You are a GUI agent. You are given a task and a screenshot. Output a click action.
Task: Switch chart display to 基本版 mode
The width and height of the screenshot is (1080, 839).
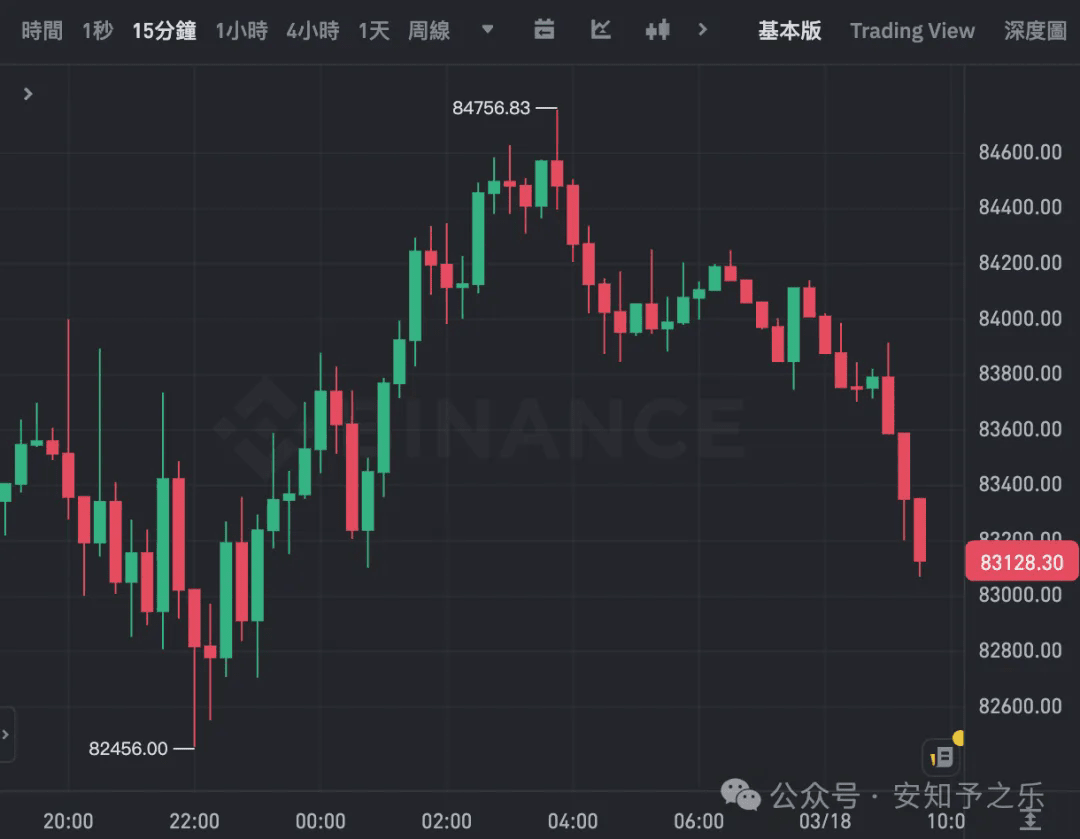point(790,31)
